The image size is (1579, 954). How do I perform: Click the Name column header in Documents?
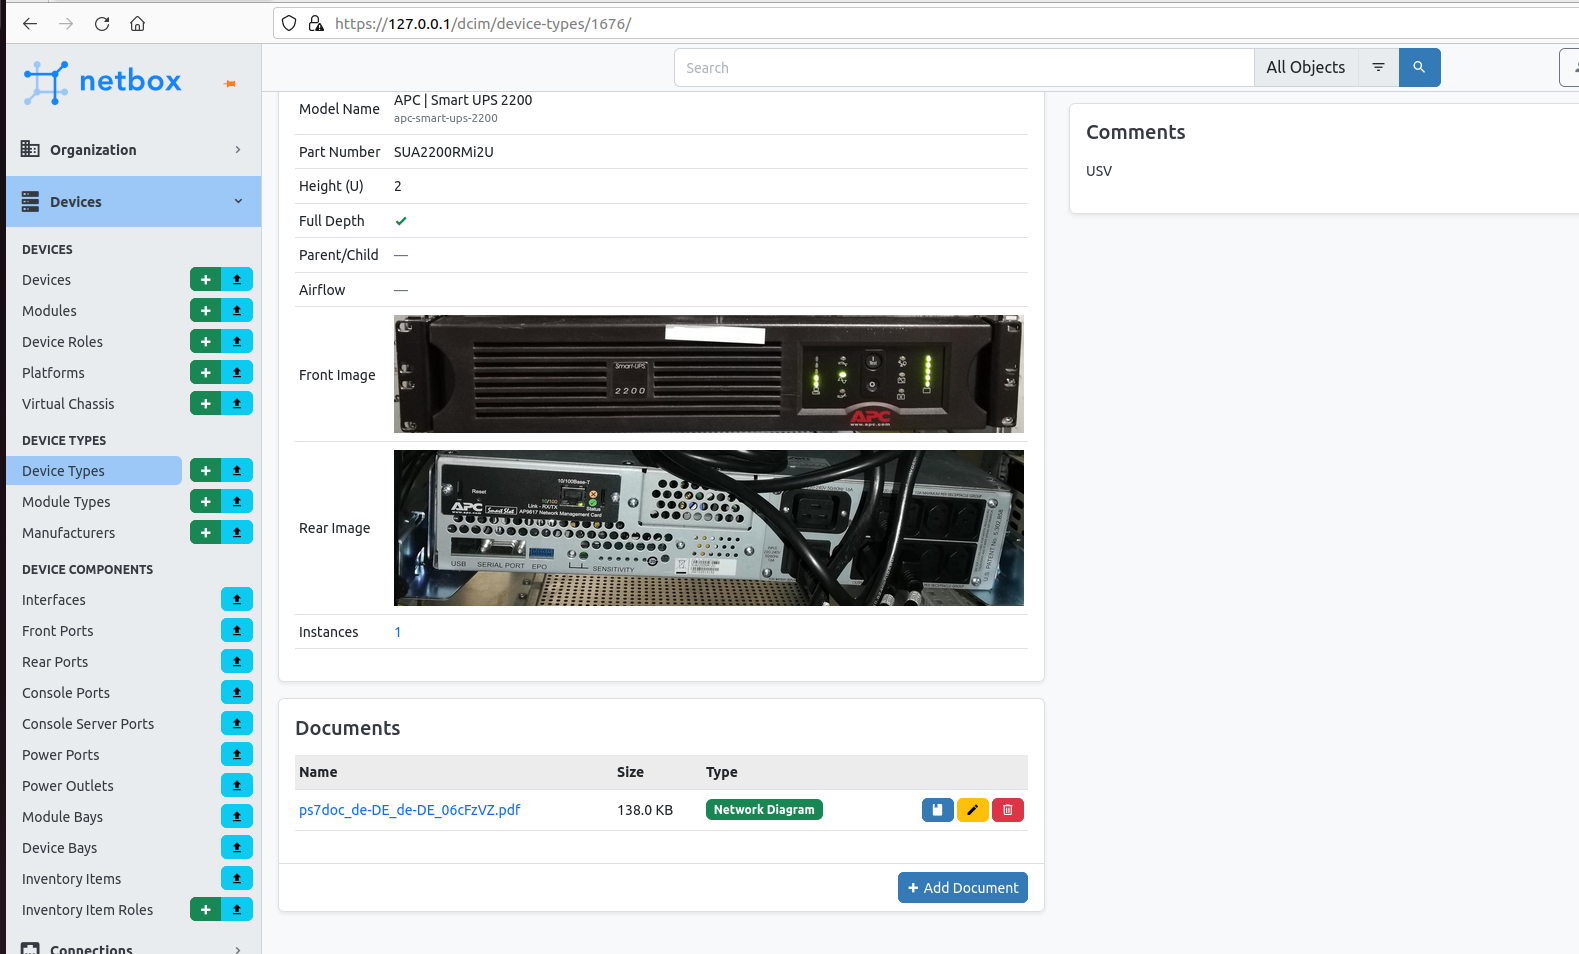coord(318,772)
